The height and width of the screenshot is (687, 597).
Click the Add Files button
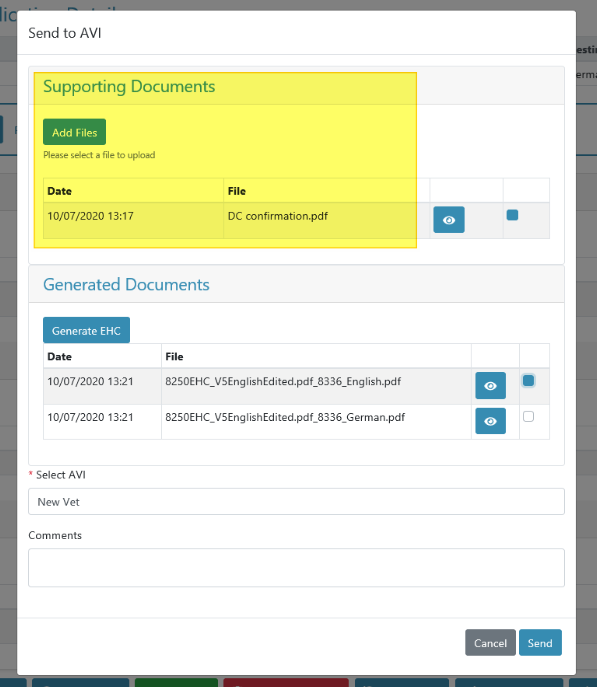(x=74, y=132)
